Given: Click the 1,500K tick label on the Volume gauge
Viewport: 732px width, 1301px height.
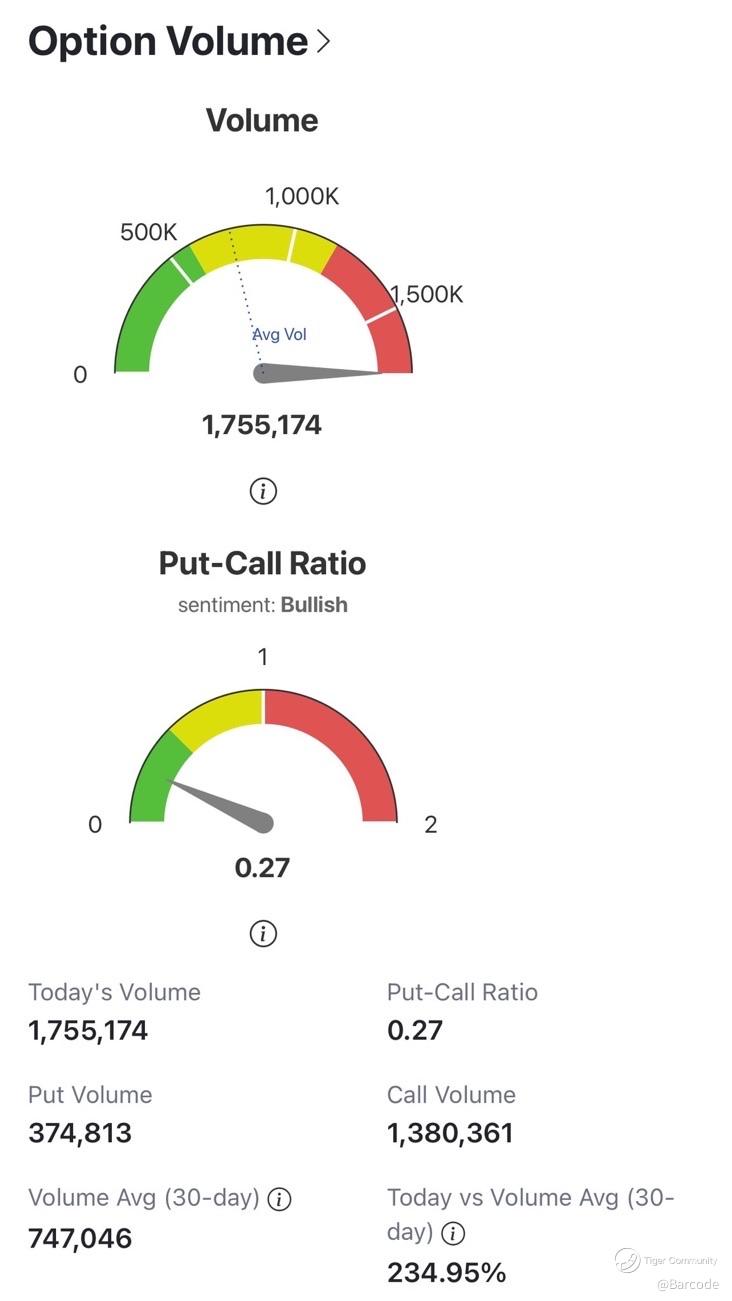Looking at the screenshot, I should tap(428, 295).
